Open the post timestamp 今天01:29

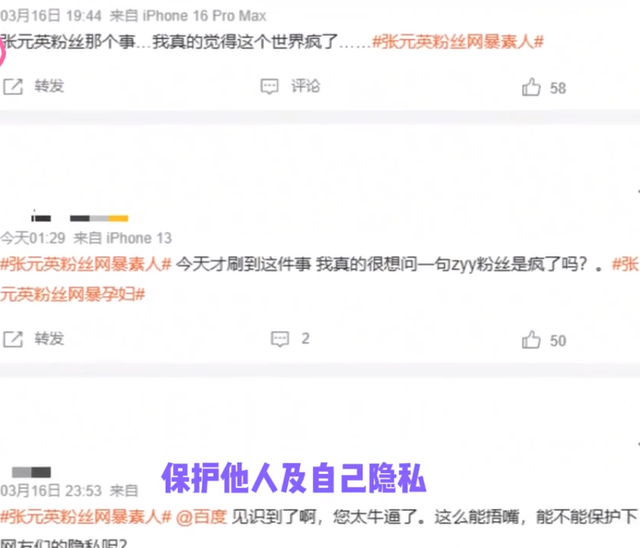(33, 238)
